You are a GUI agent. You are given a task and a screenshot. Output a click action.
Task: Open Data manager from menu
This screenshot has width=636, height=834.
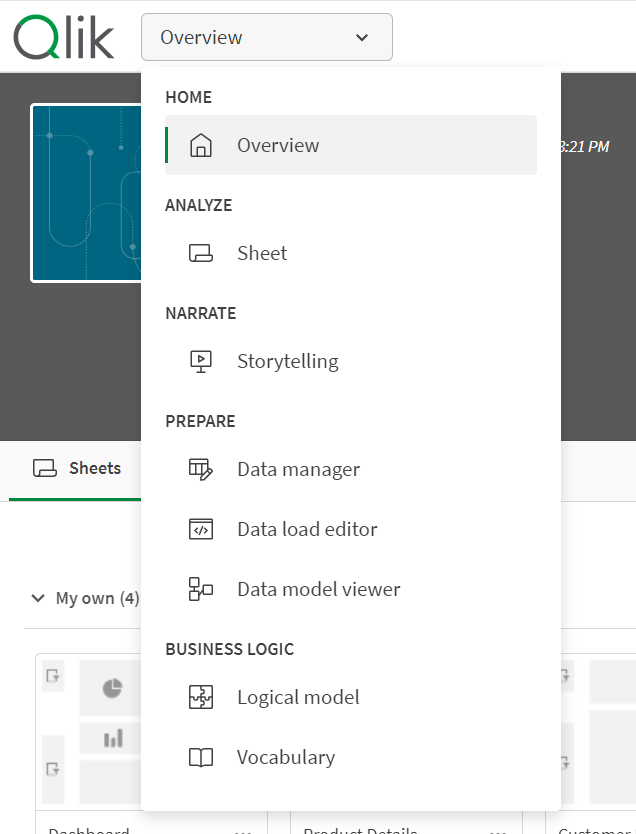pyautogui.click(x=298, y=469)
